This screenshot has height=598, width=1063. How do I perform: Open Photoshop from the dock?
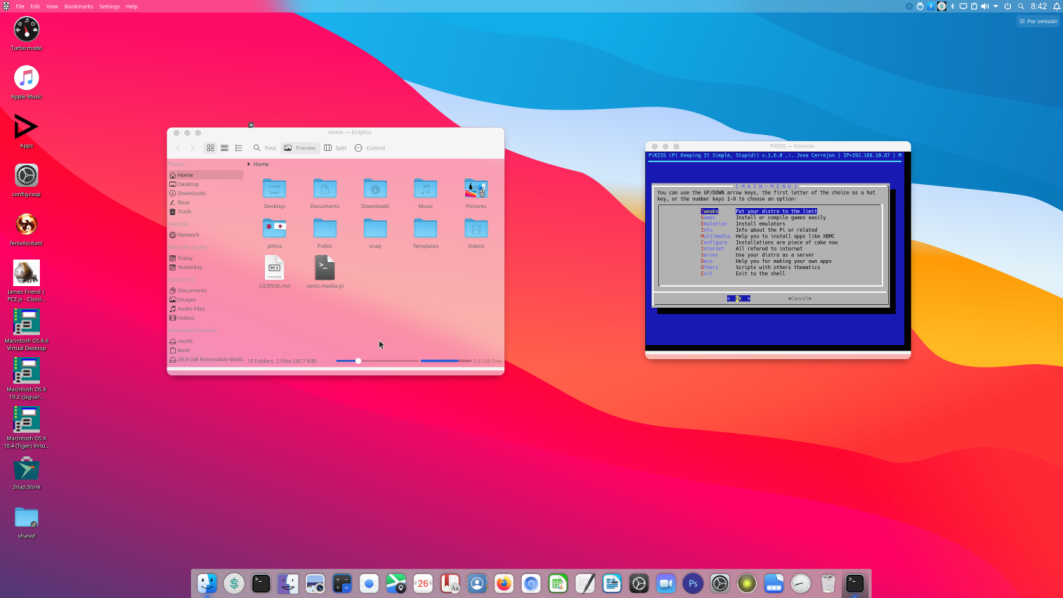(692, 583)
